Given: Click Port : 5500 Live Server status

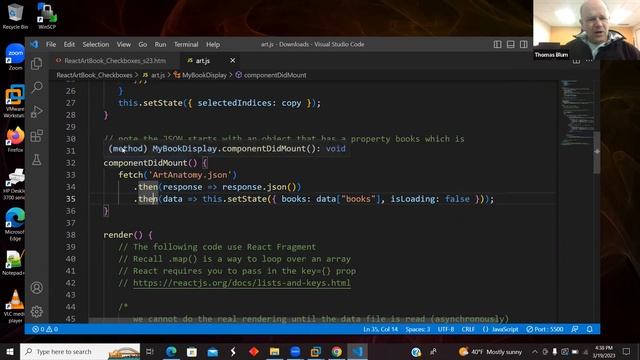Looking at the screenshot, I should coord(544,329).
